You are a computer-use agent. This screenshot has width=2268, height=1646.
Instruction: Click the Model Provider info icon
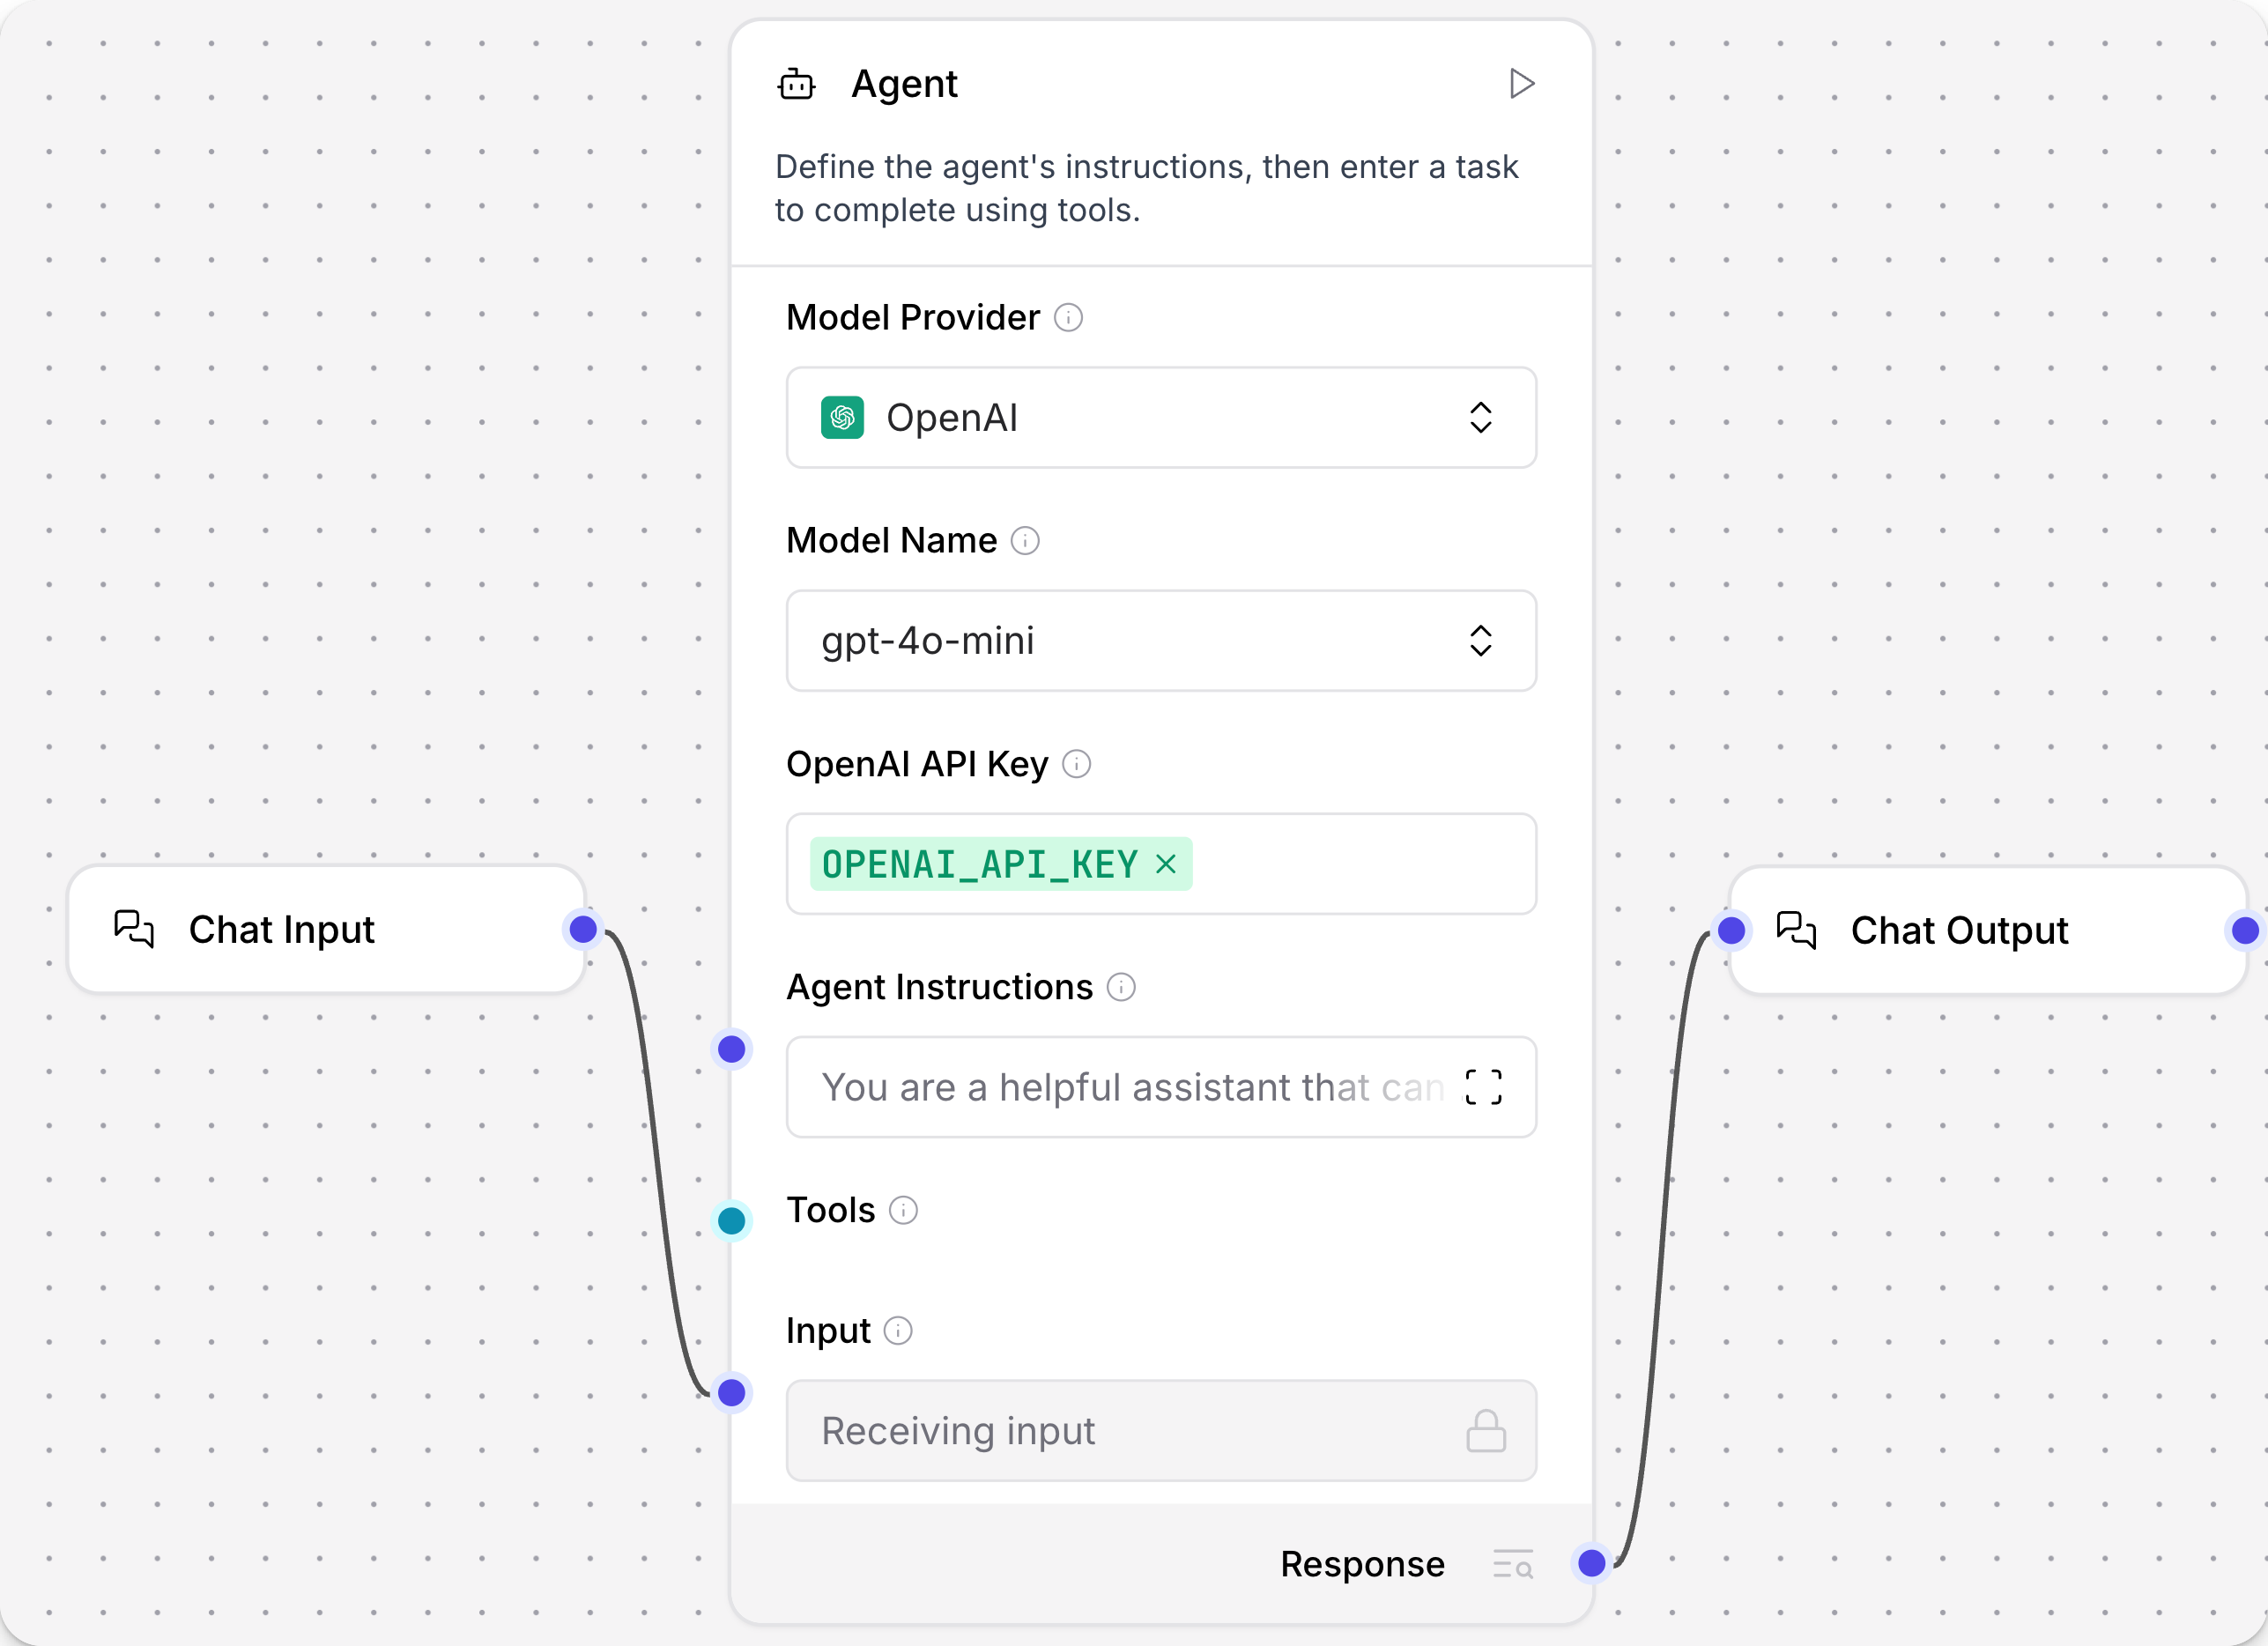click(x=1068, y=317)
